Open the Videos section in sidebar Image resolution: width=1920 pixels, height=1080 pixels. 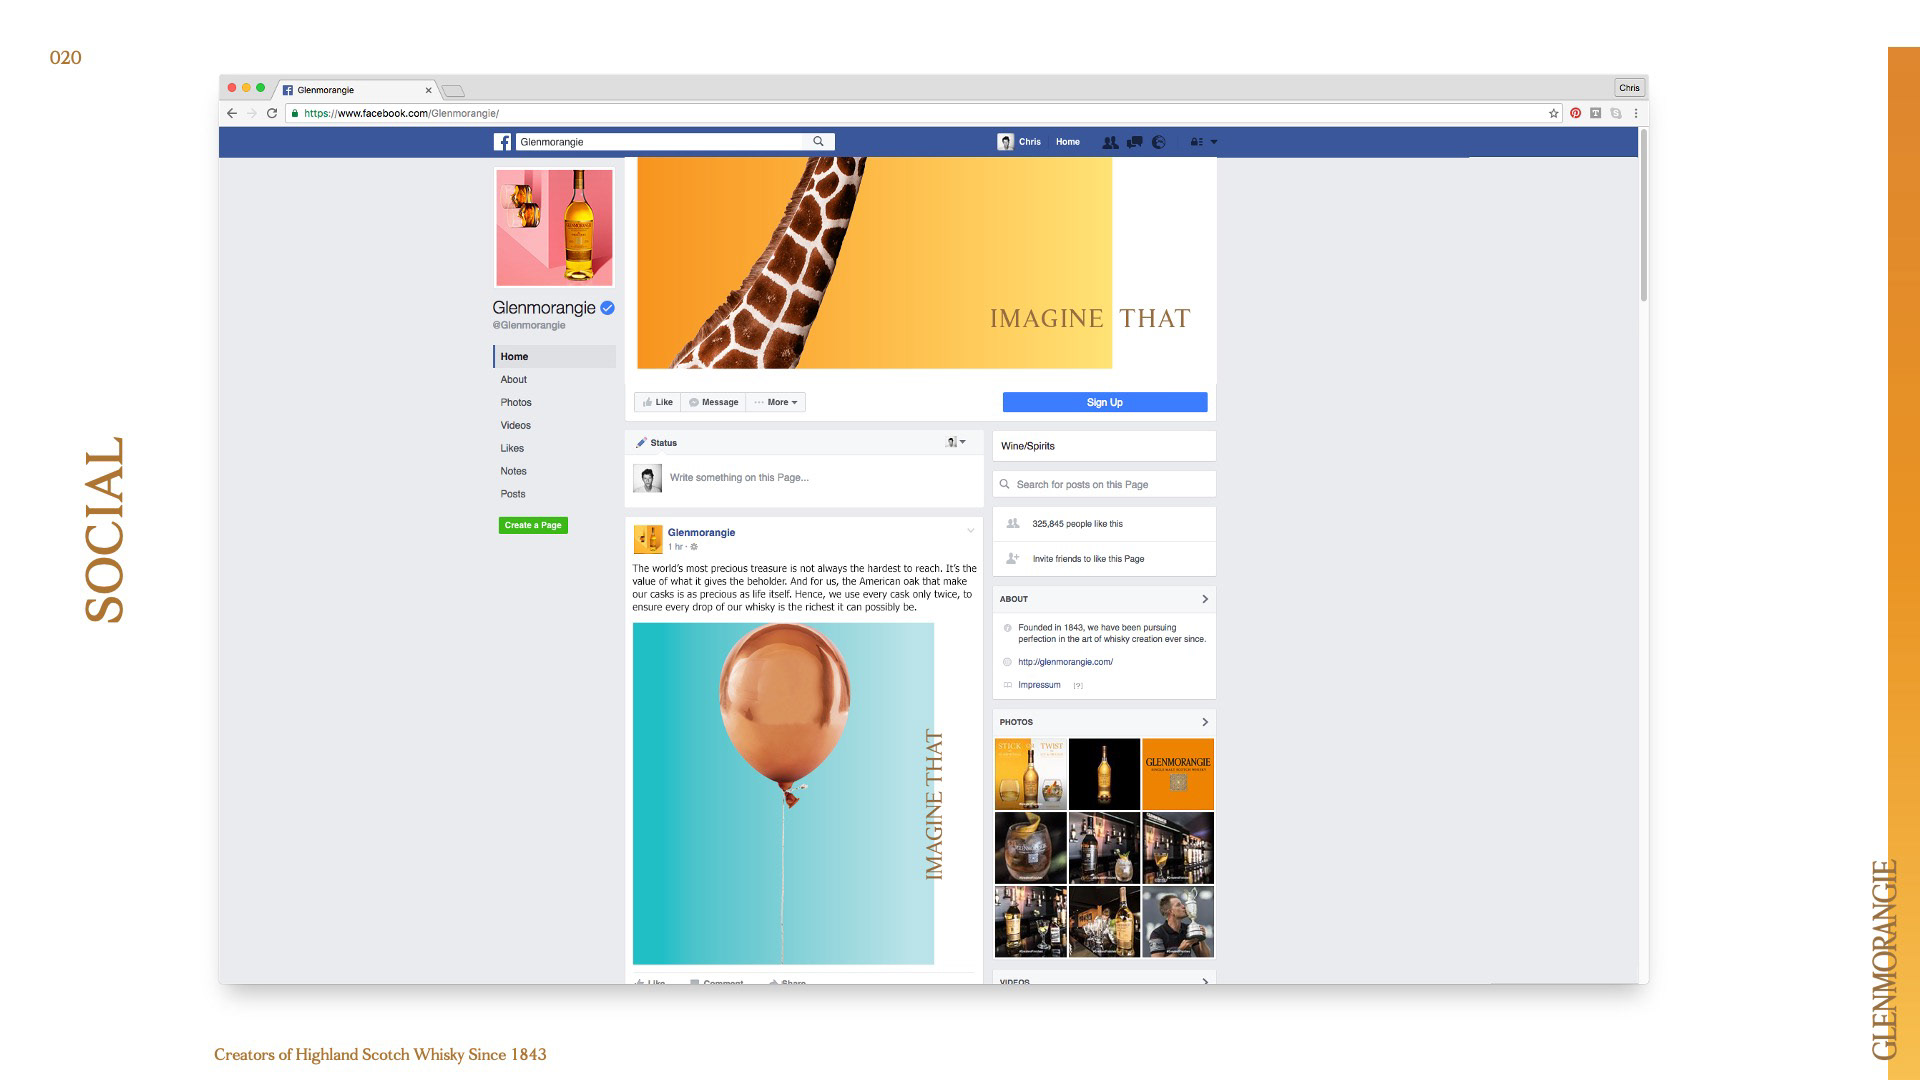click(x=515, y=425)
